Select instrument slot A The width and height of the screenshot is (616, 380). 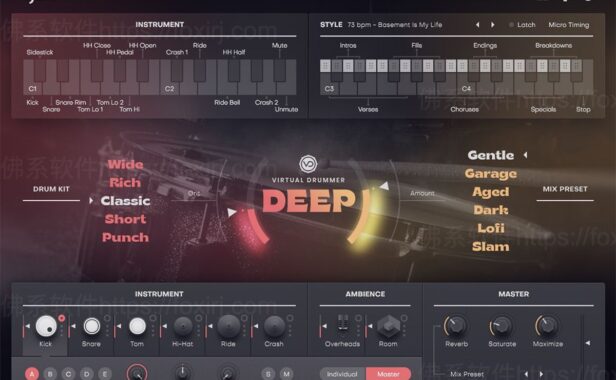32,374
